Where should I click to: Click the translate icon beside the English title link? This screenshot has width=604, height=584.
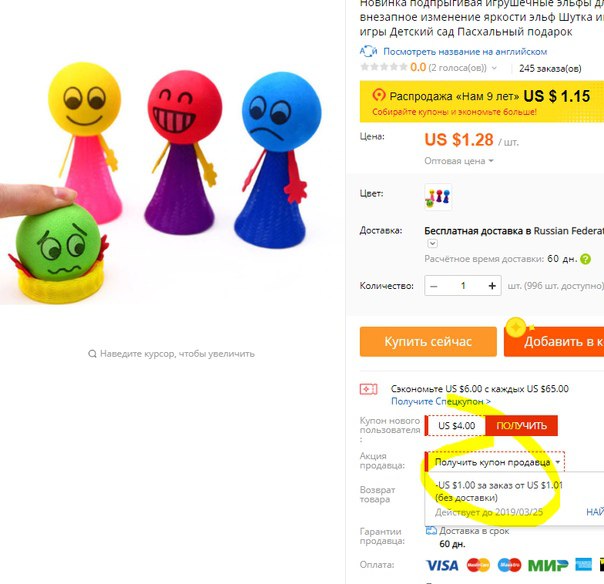tap(368, 51)
